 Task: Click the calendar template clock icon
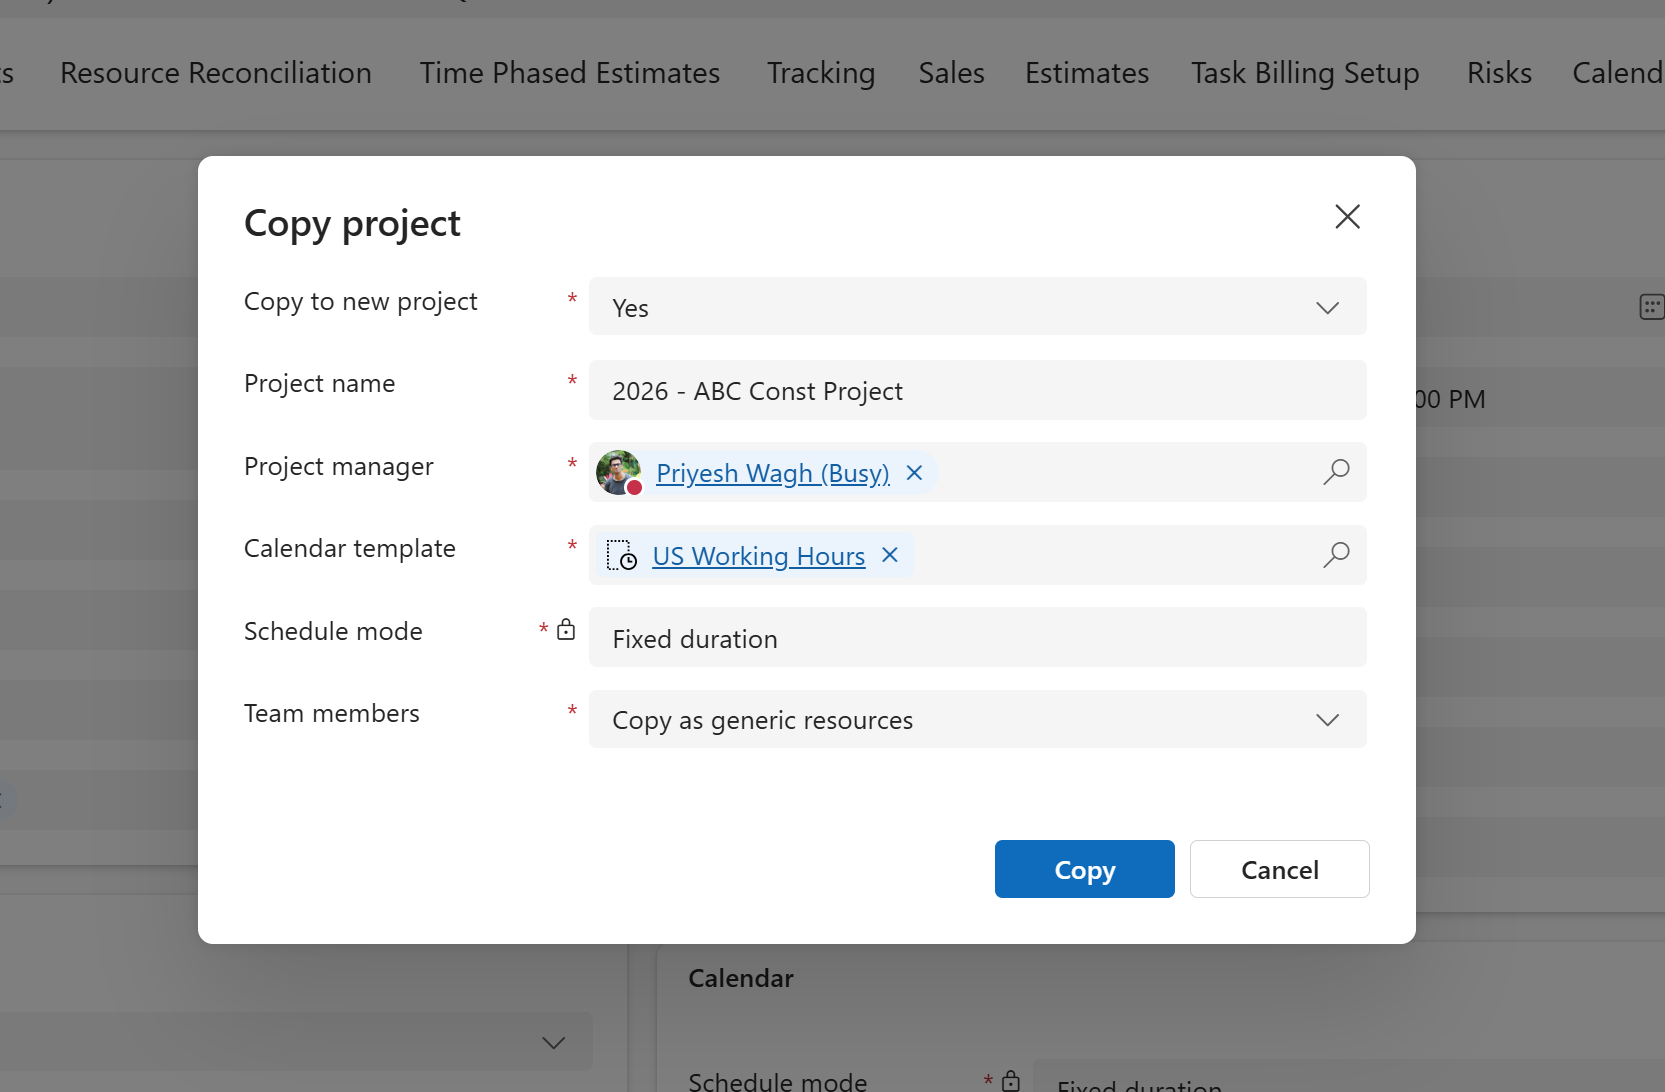(x=621, y=556)
